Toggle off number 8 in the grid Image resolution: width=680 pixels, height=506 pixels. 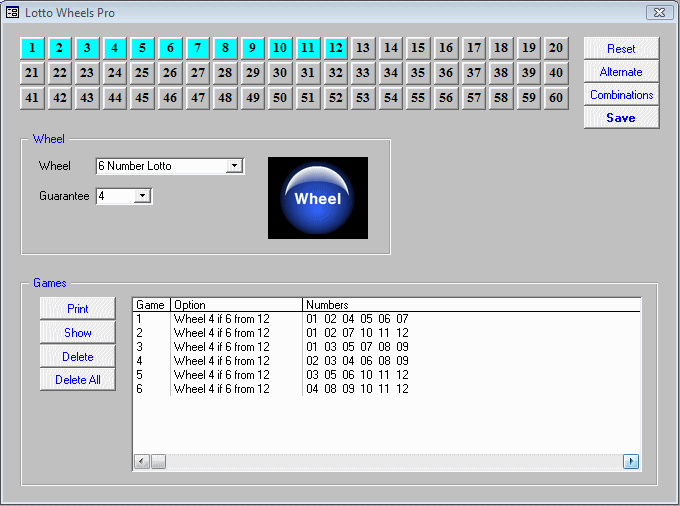[225, 48]
